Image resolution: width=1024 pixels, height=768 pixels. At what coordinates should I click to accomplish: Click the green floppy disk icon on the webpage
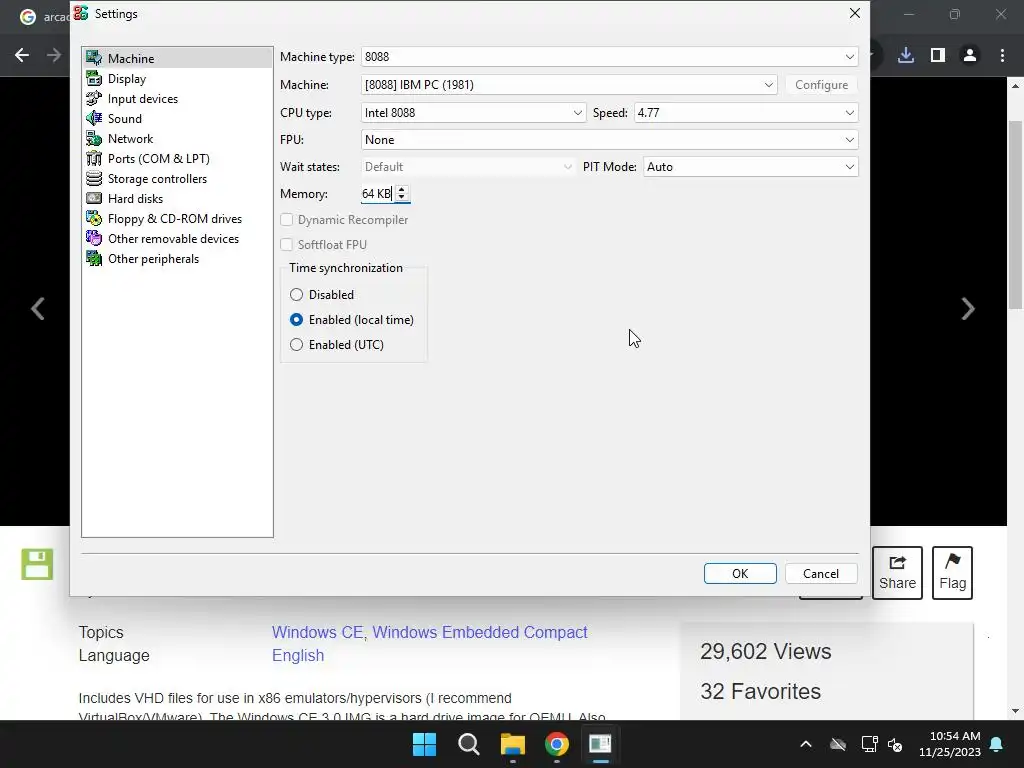pos(37,564)
